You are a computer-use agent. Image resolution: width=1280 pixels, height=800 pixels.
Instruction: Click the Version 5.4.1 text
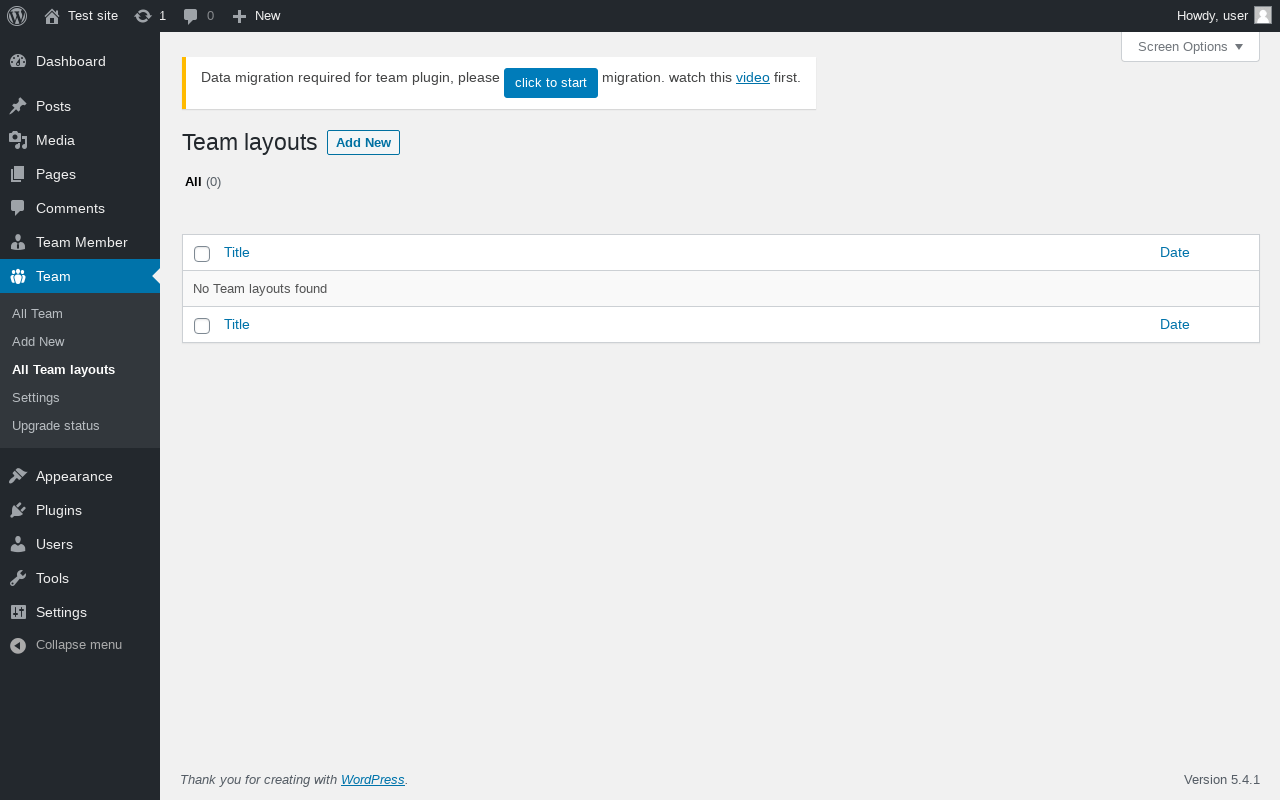[1222, 780]
